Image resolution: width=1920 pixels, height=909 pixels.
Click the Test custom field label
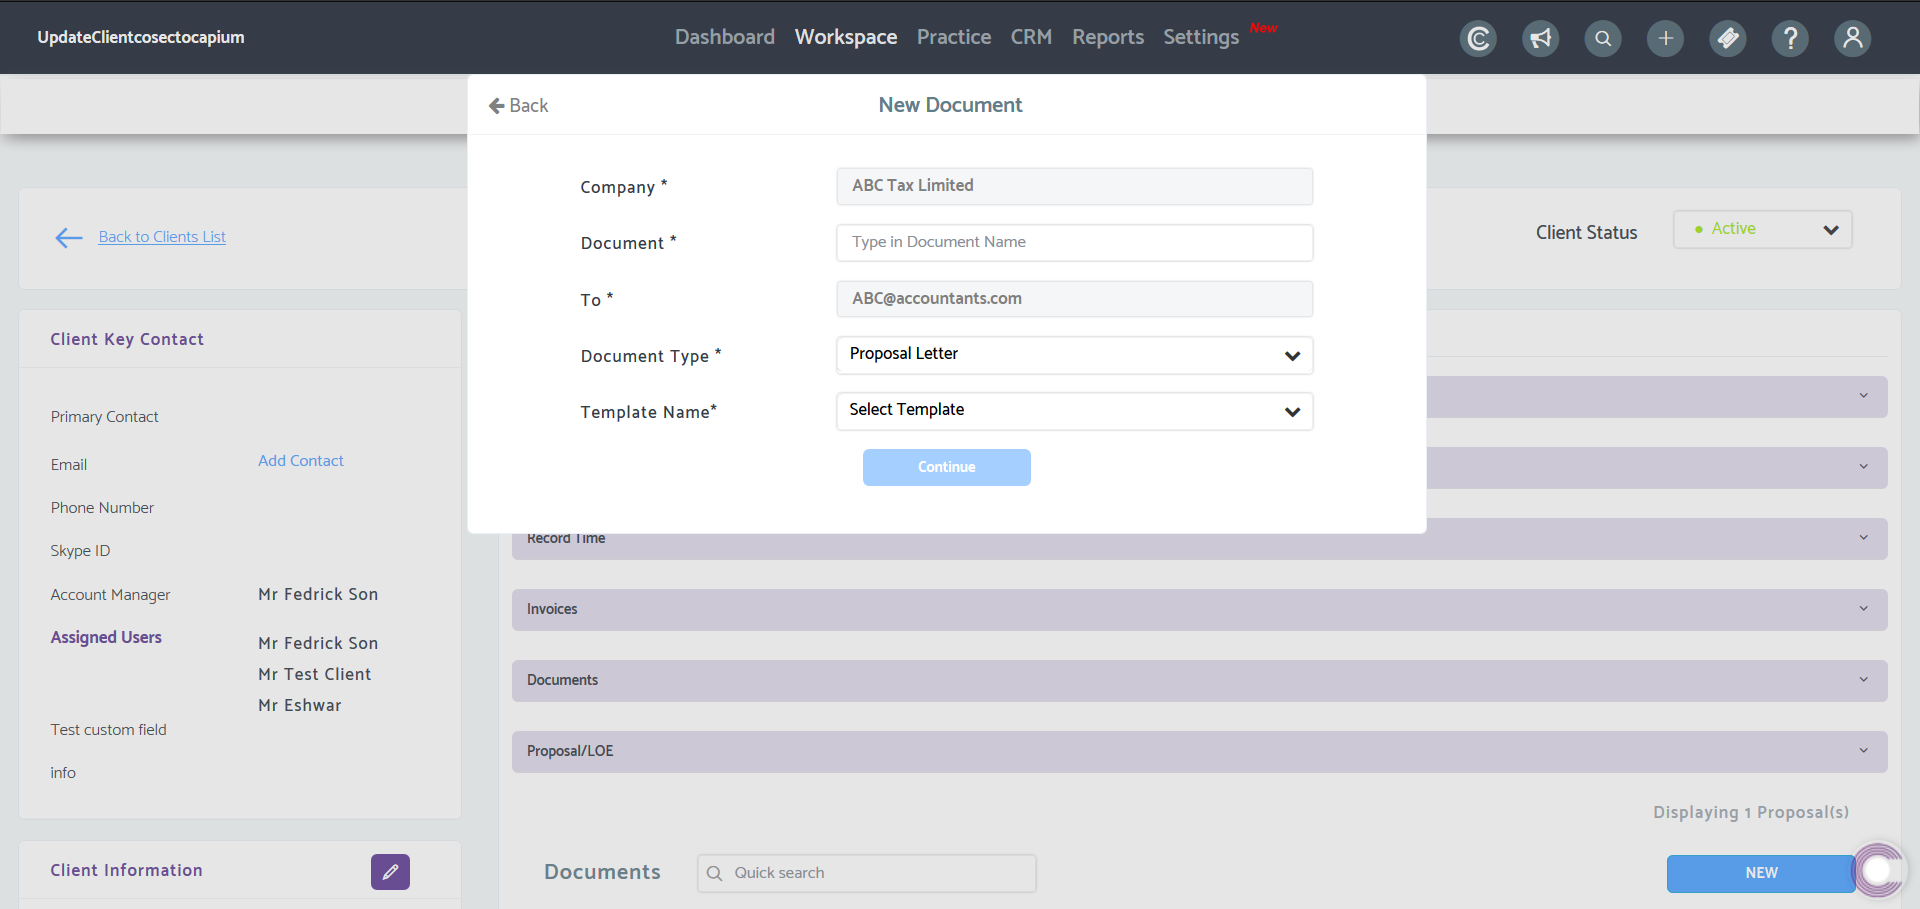point(109,730)
